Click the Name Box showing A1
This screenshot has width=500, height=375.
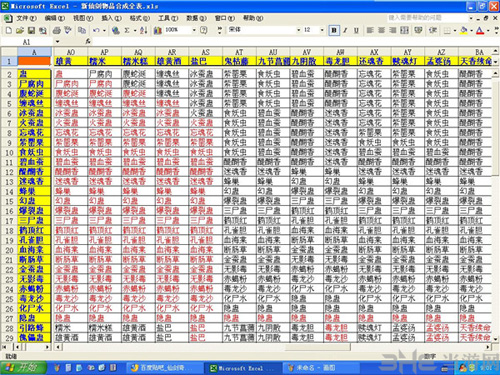pos(27,42)
